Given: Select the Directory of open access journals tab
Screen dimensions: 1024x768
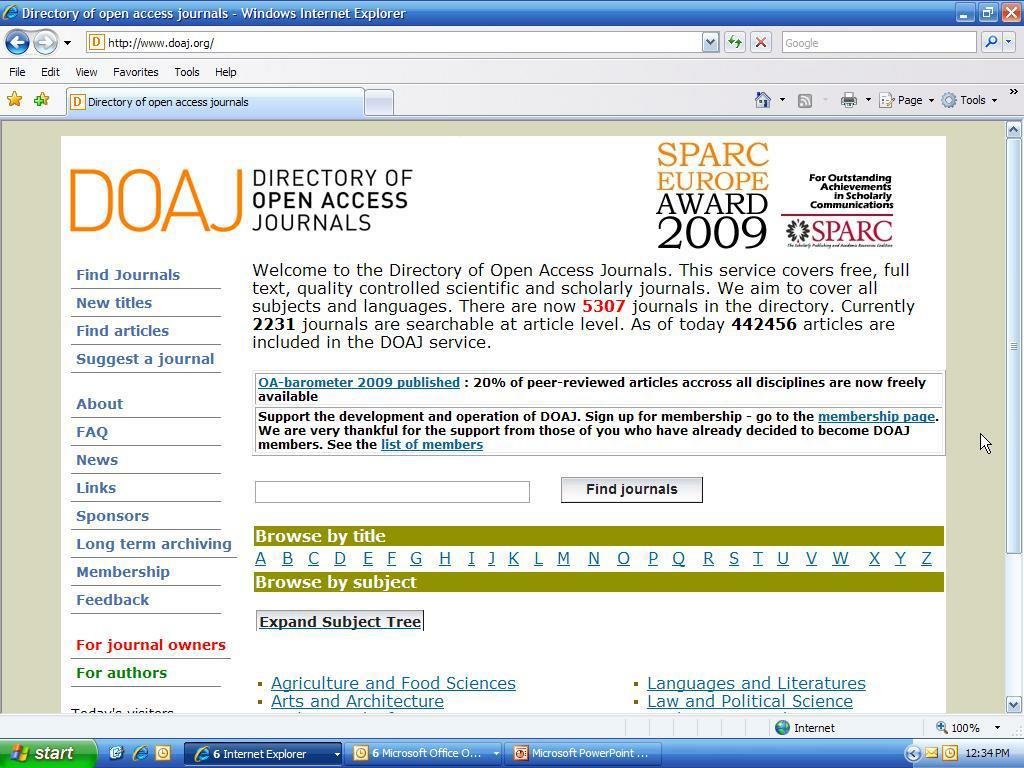Looking at the screenshot, I should coord(216,102).
